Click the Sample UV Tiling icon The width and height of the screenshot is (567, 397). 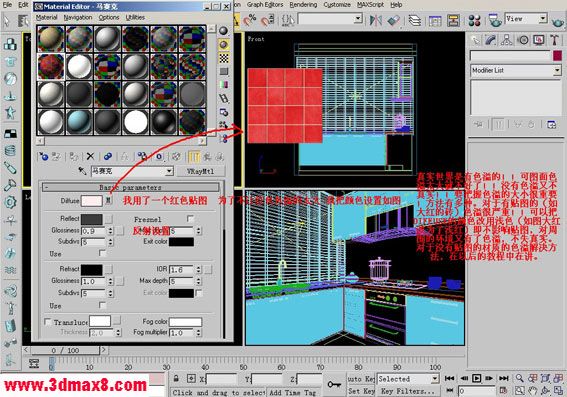tap(224, 72)
